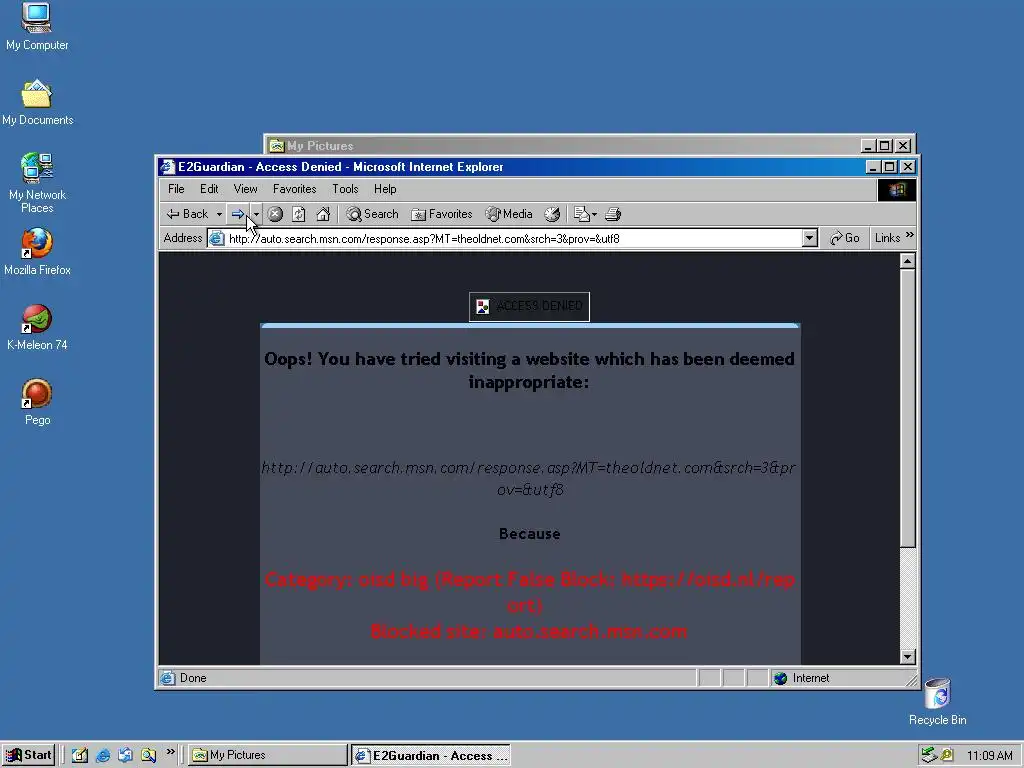The height and width of the screenshot is (768, 1024).
Task: Click the search quick launch icon
Action: coord(148,755)
